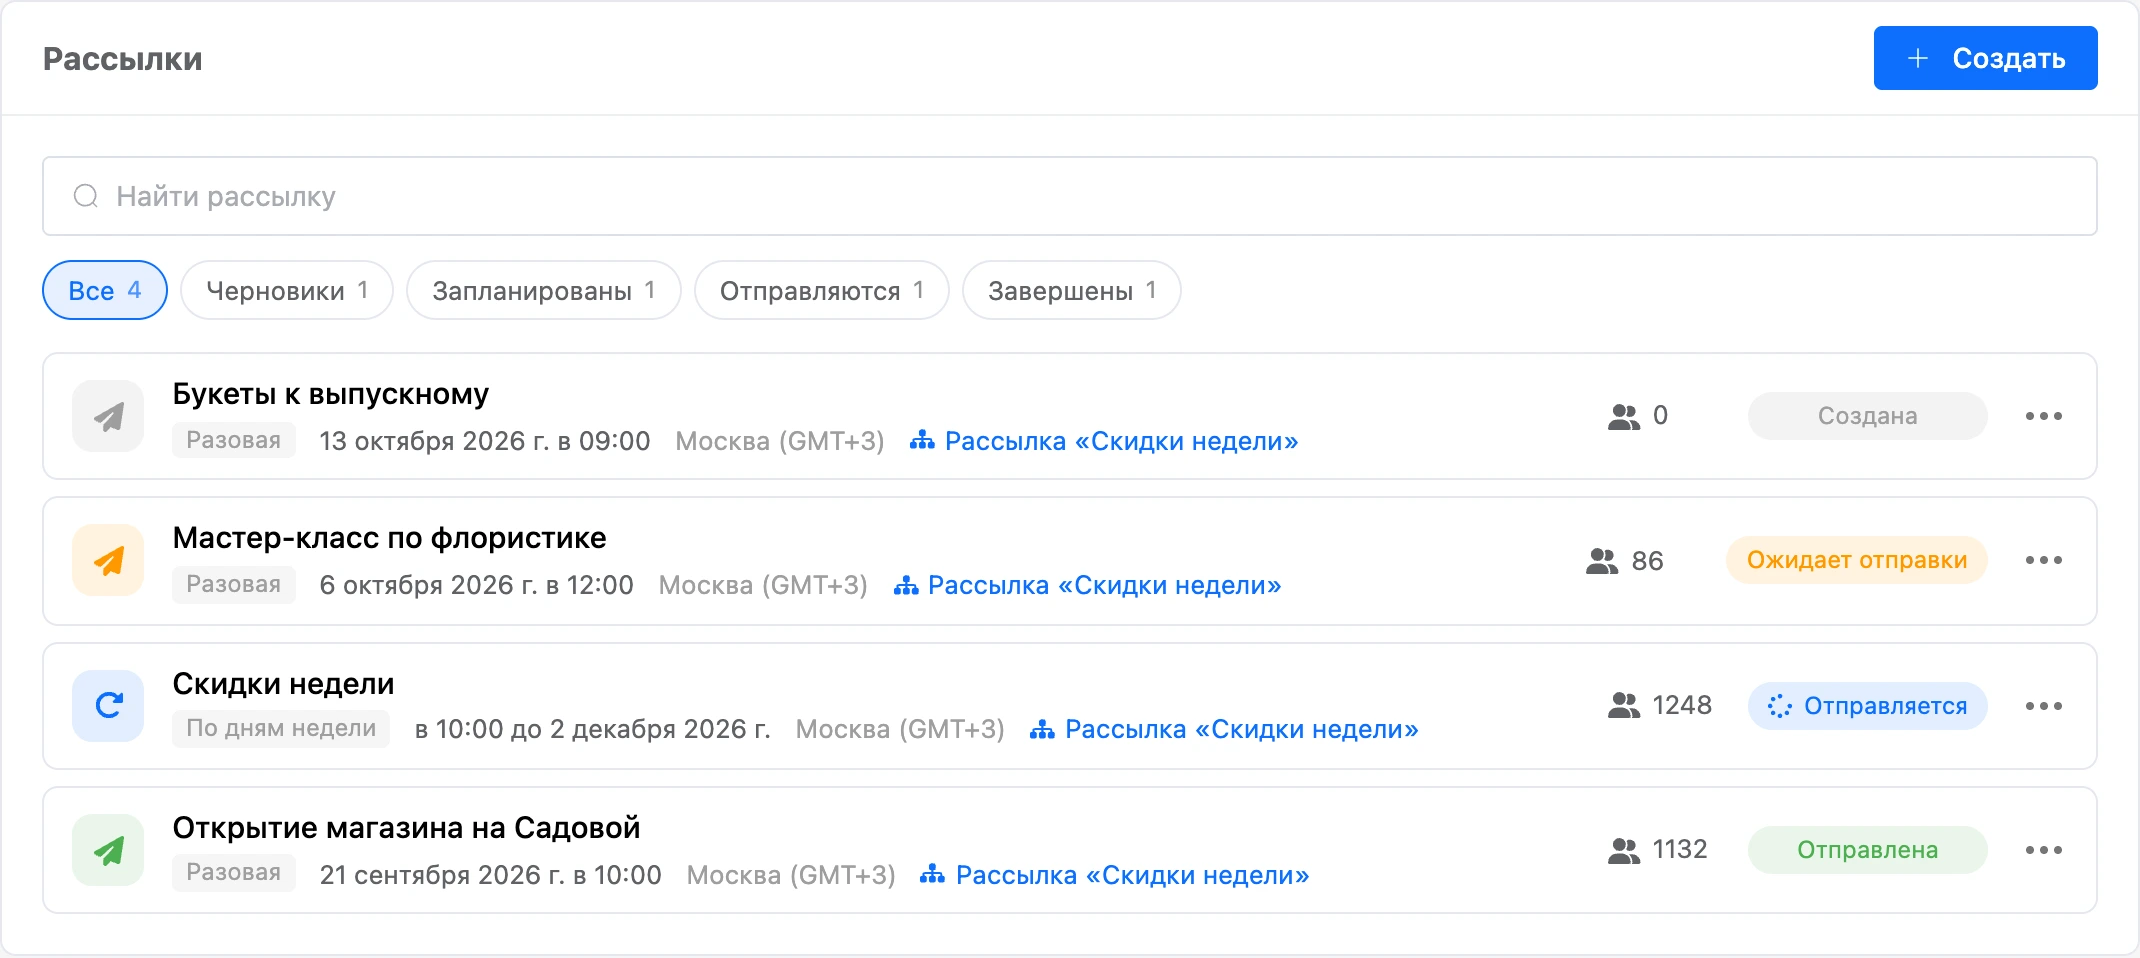Expand three-dot menu for Открытие магазина row

click(x=2044, y=850)
